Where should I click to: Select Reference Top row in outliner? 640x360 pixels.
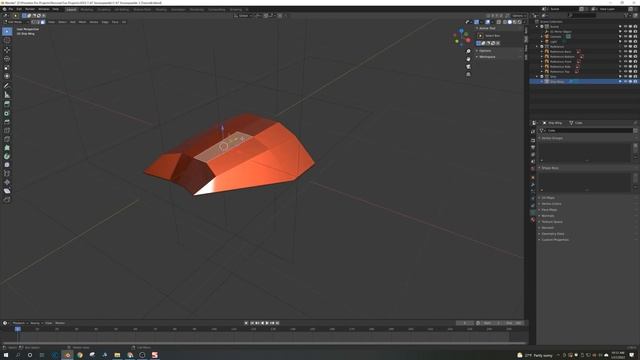click(559, 71)
